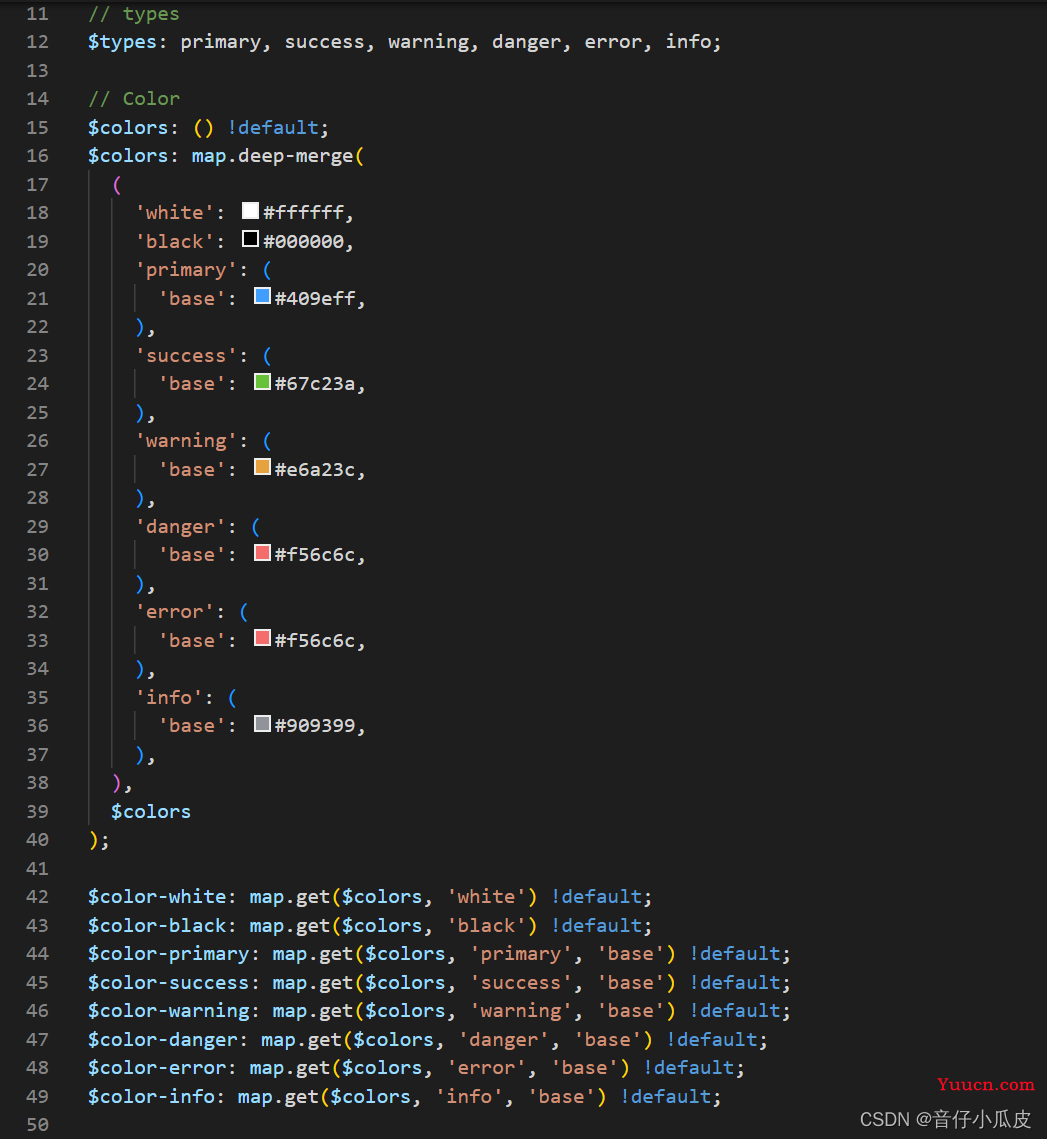This screenshot has width=1047, height=1139.
Task: Open color picker for white #ffffff swatch
Action: point(250,211)
